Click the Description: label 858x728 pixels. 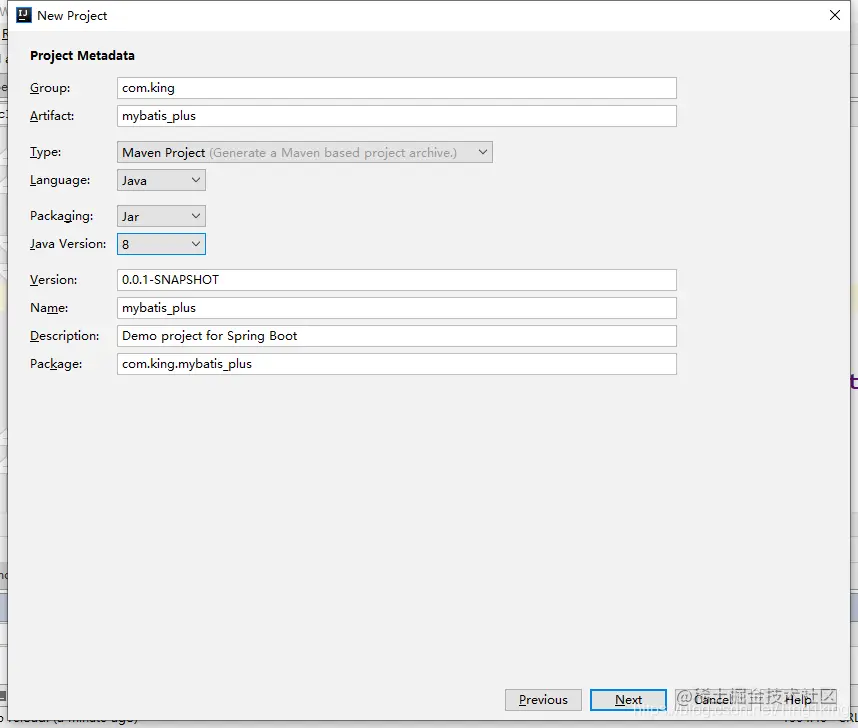pos(65,336)
